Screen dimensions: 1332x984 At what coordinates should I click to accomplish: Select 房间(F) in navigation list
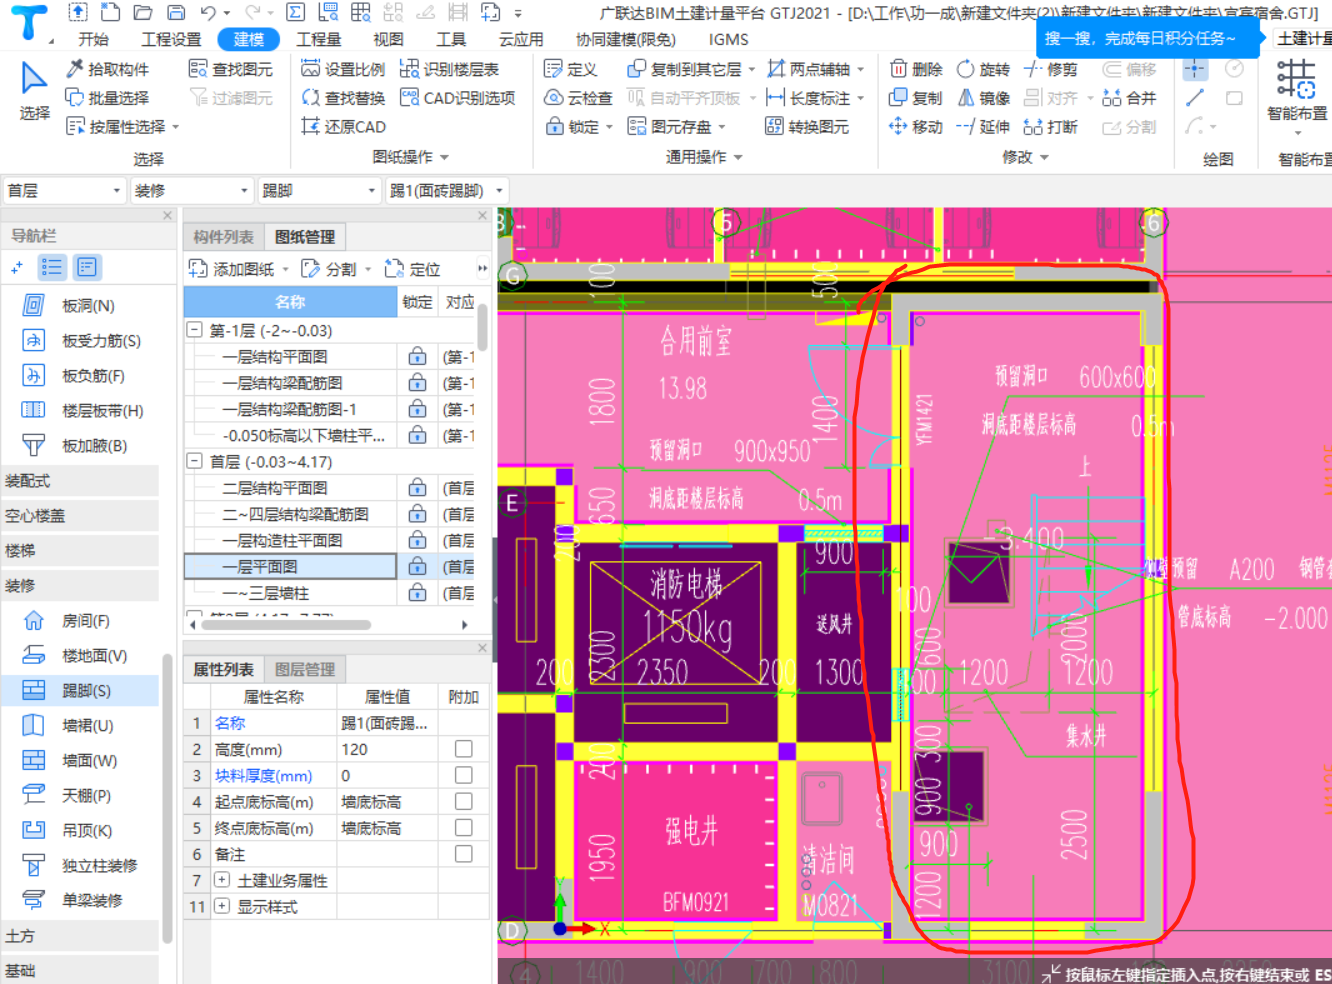click(x=80, y=621)
